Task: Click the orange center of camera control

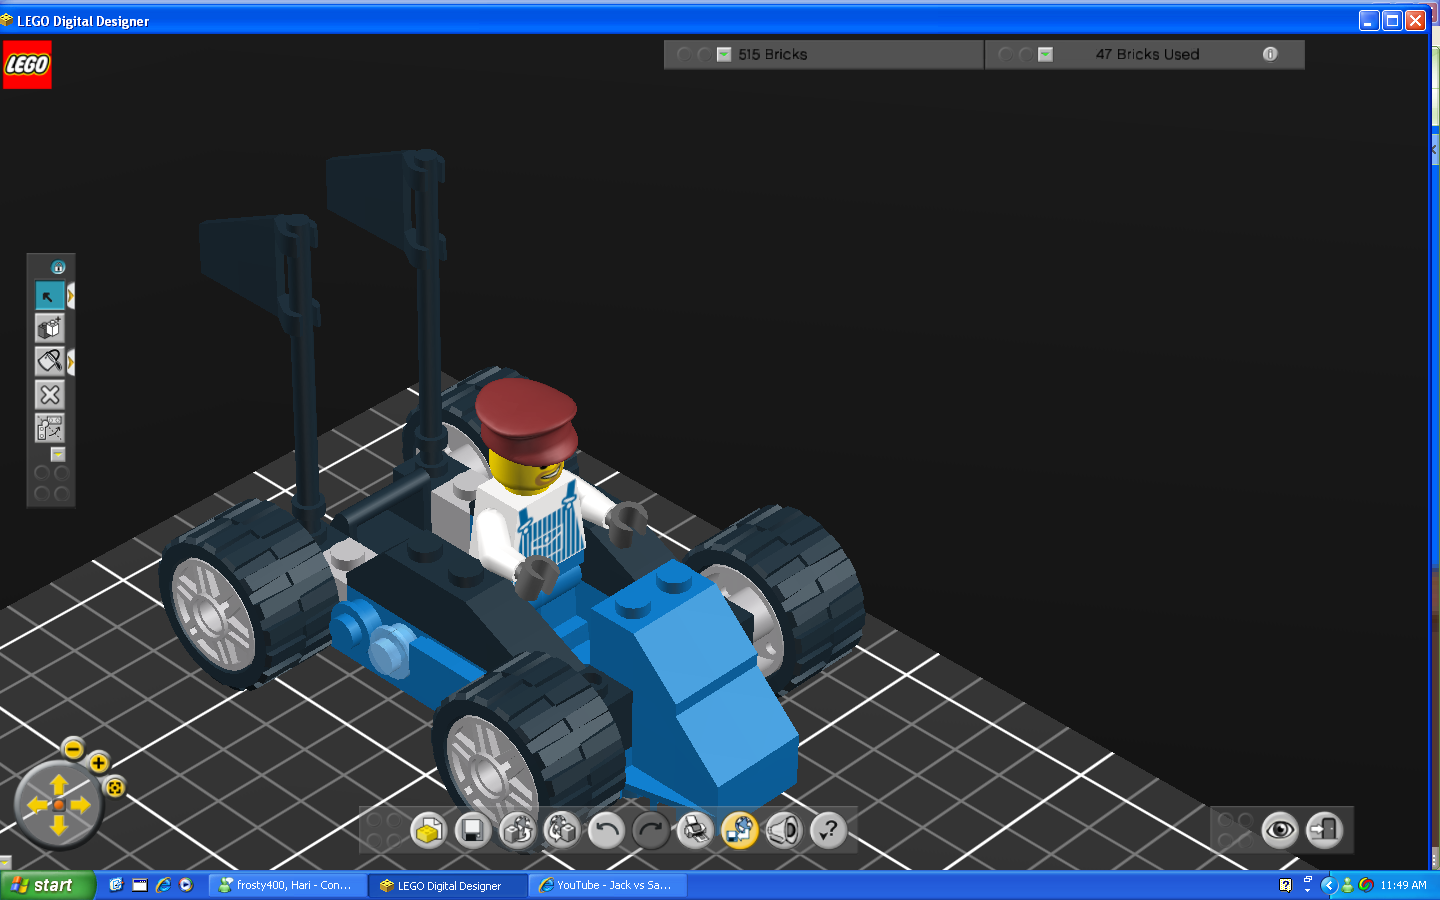Action: (59, 805)
